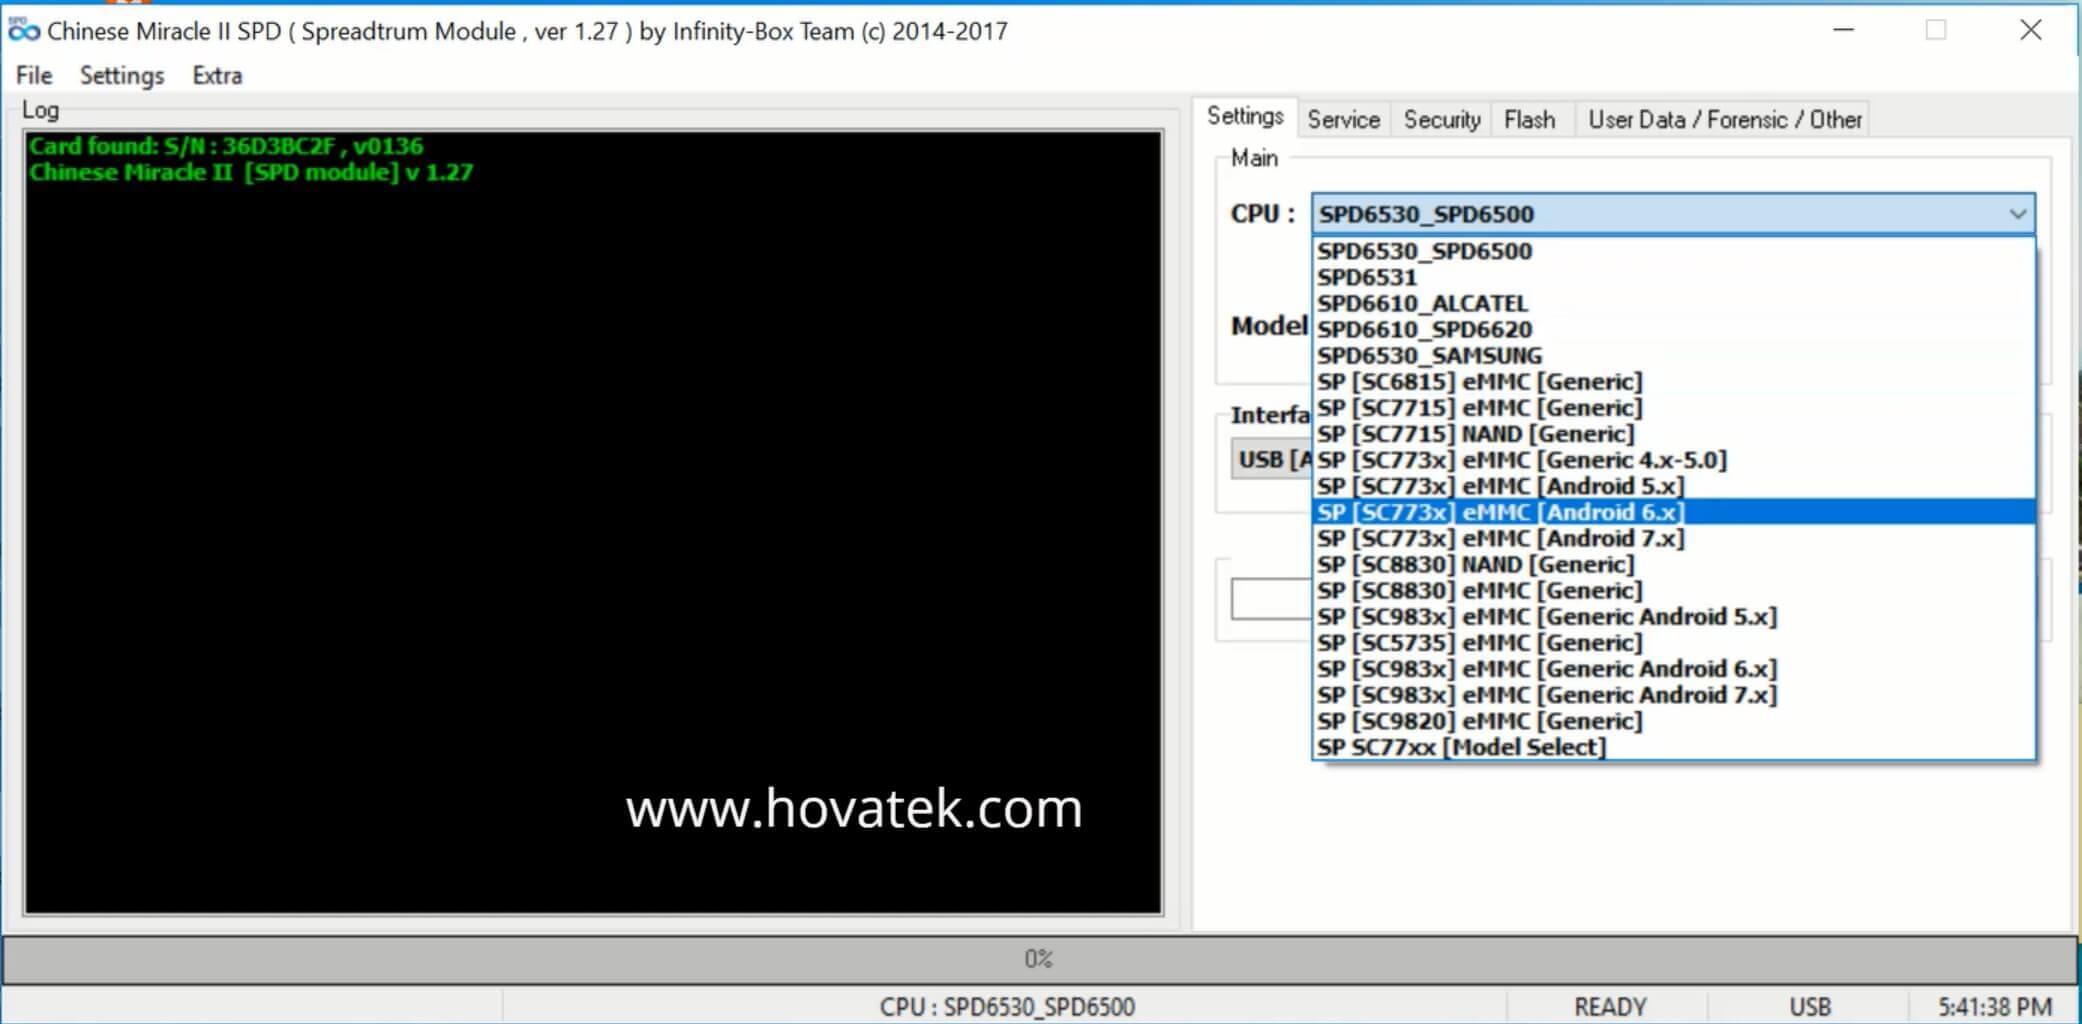Open the Extra menu

[217, 76]
